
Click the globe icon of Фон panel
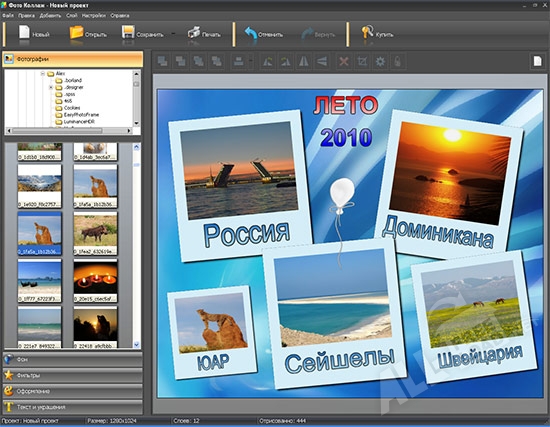9,359
